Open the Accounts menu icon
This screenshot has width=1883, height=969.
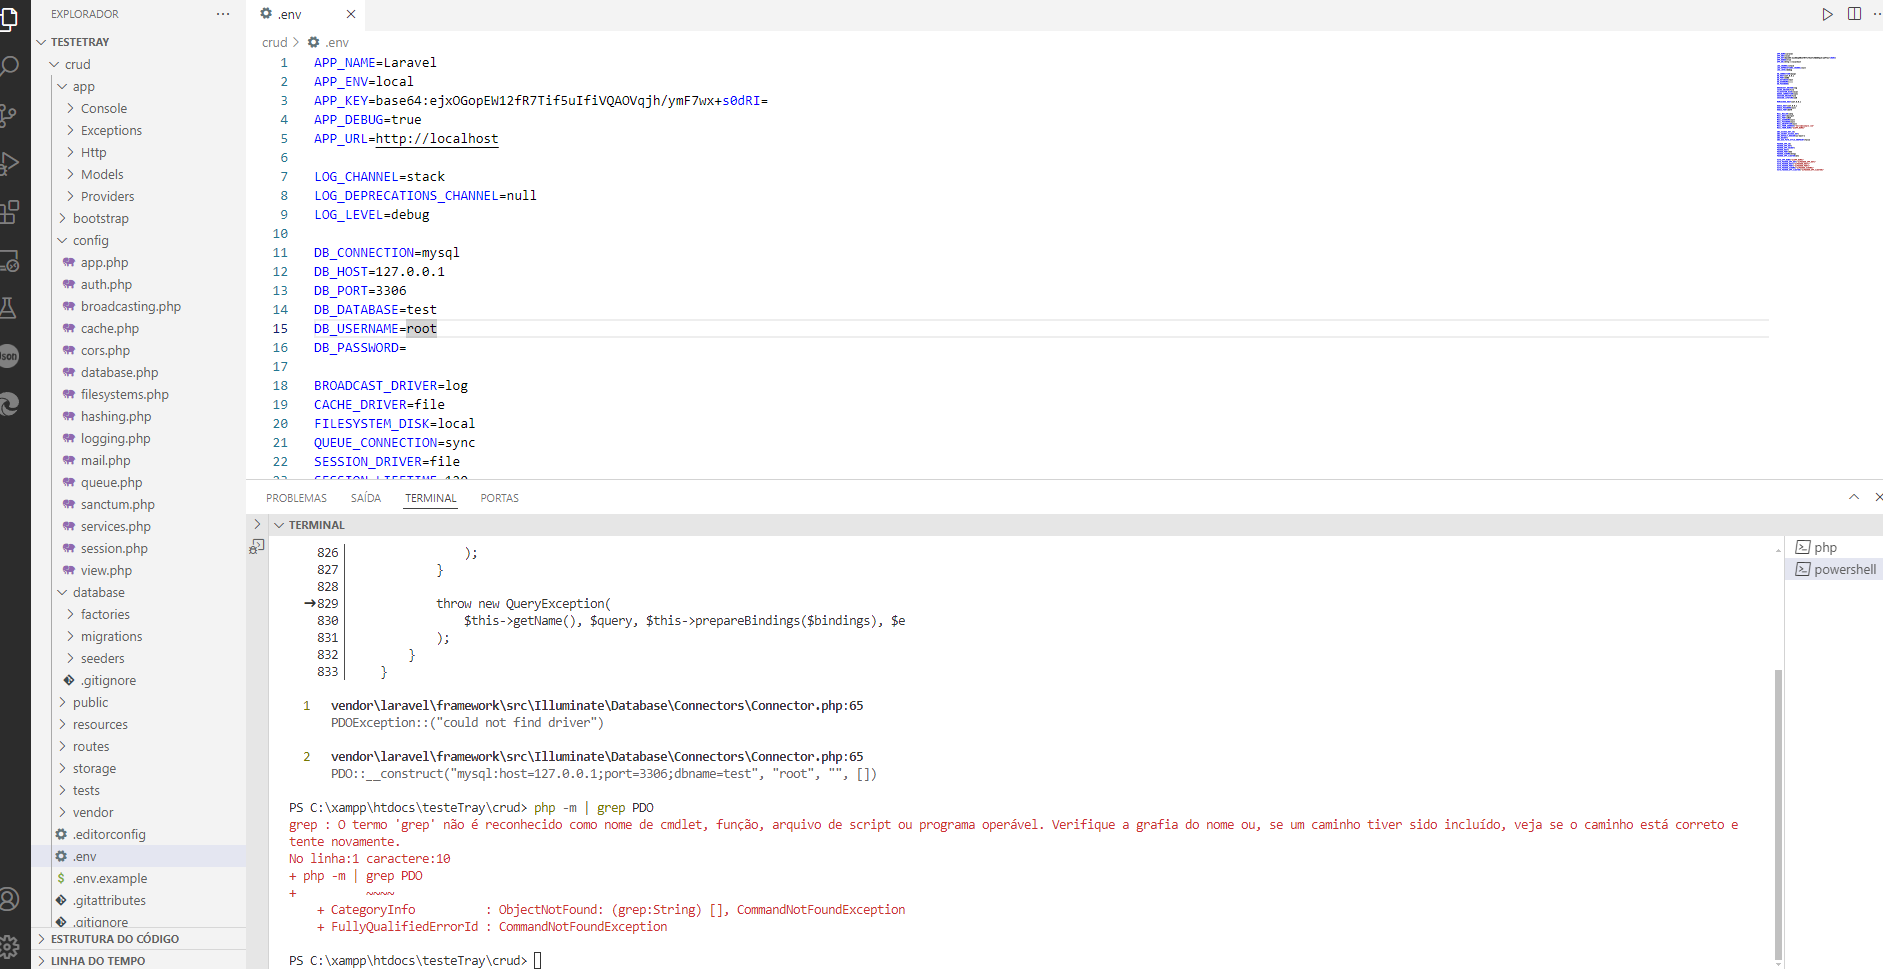[x=8, y=899]
